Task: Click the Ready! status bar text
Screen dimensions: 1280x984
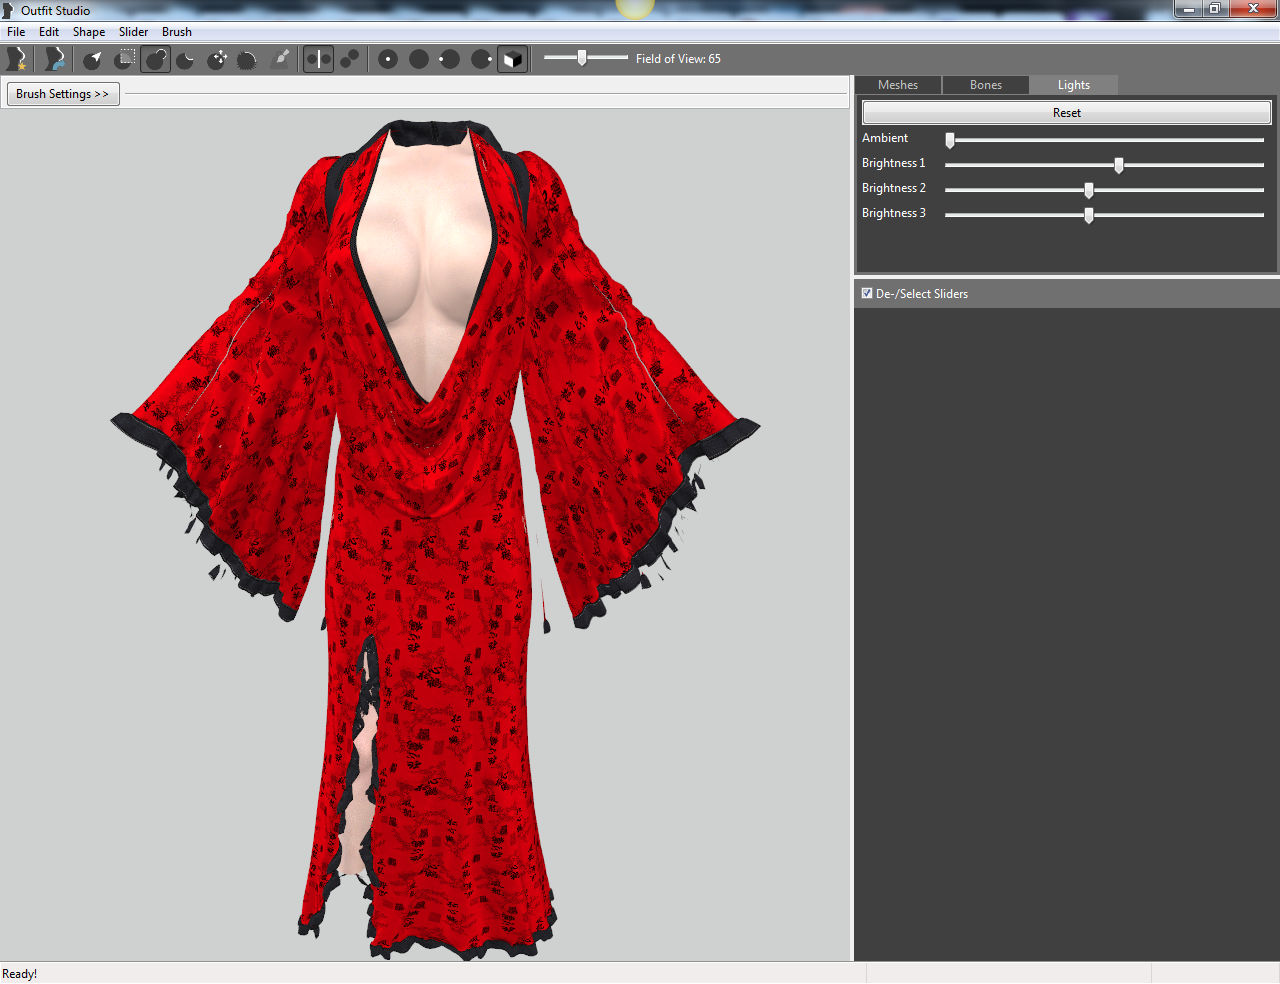Action: coord(20,974)
